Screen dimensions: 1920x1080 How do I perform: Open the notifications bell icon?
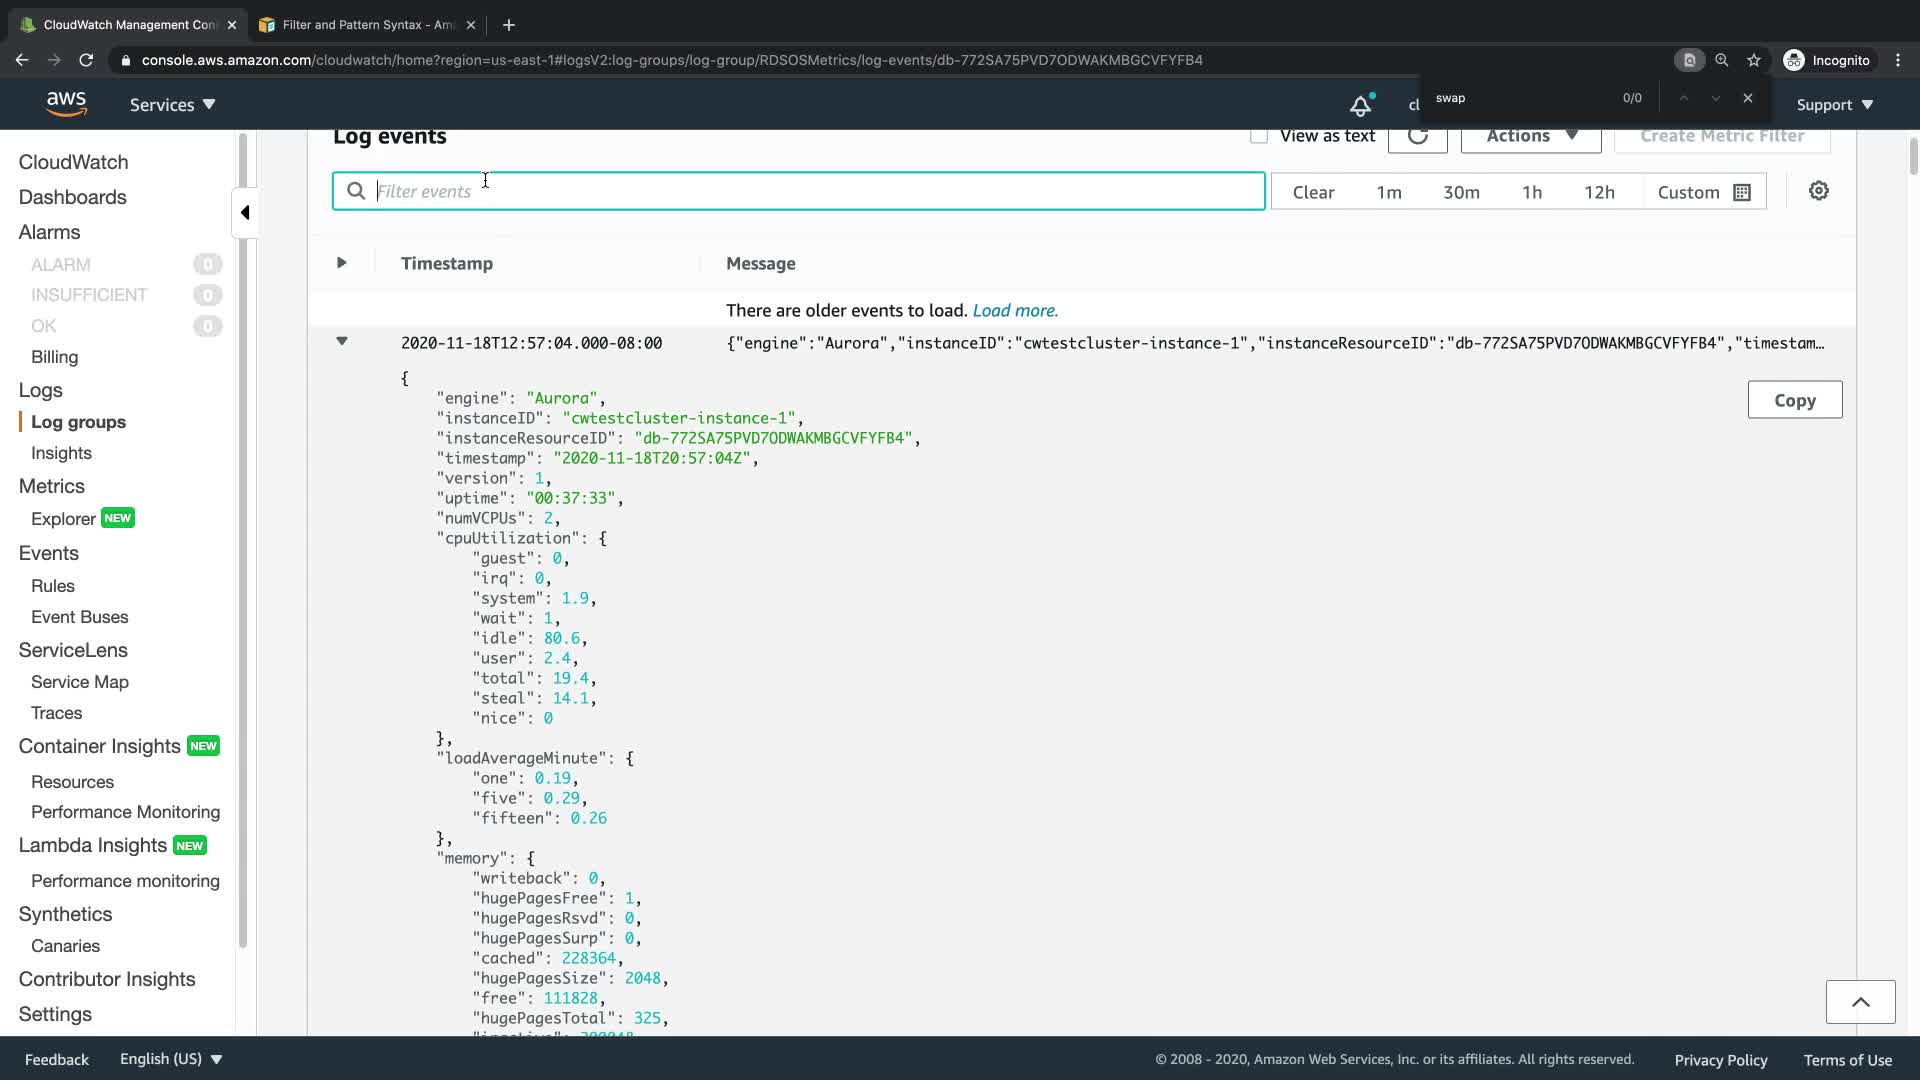pos(1361,105)
